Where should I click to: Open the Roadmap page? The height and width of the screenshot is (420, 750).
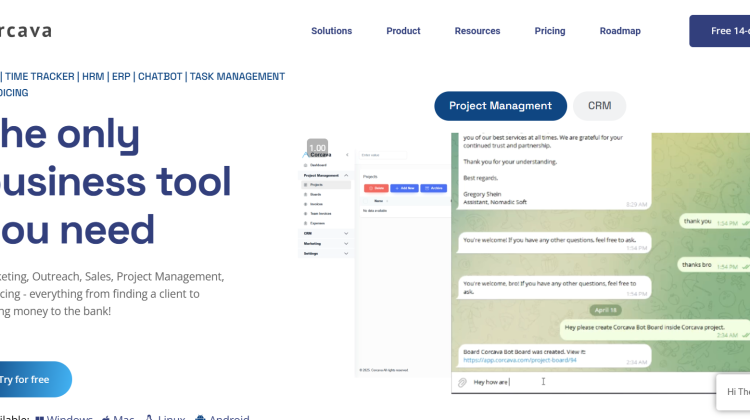[x=620, y=31]
